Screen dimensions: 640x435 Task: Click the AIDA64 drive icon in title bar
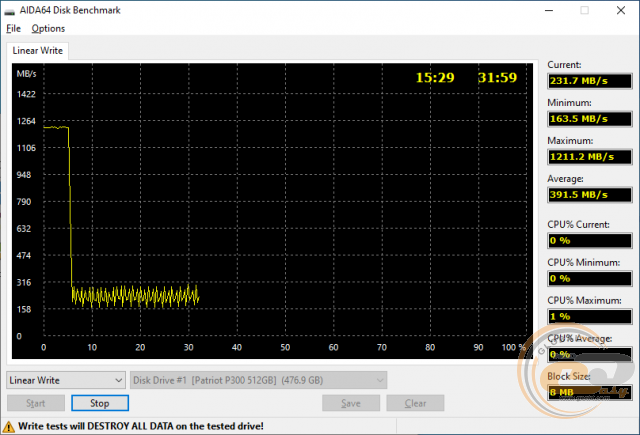coord(9,11)
